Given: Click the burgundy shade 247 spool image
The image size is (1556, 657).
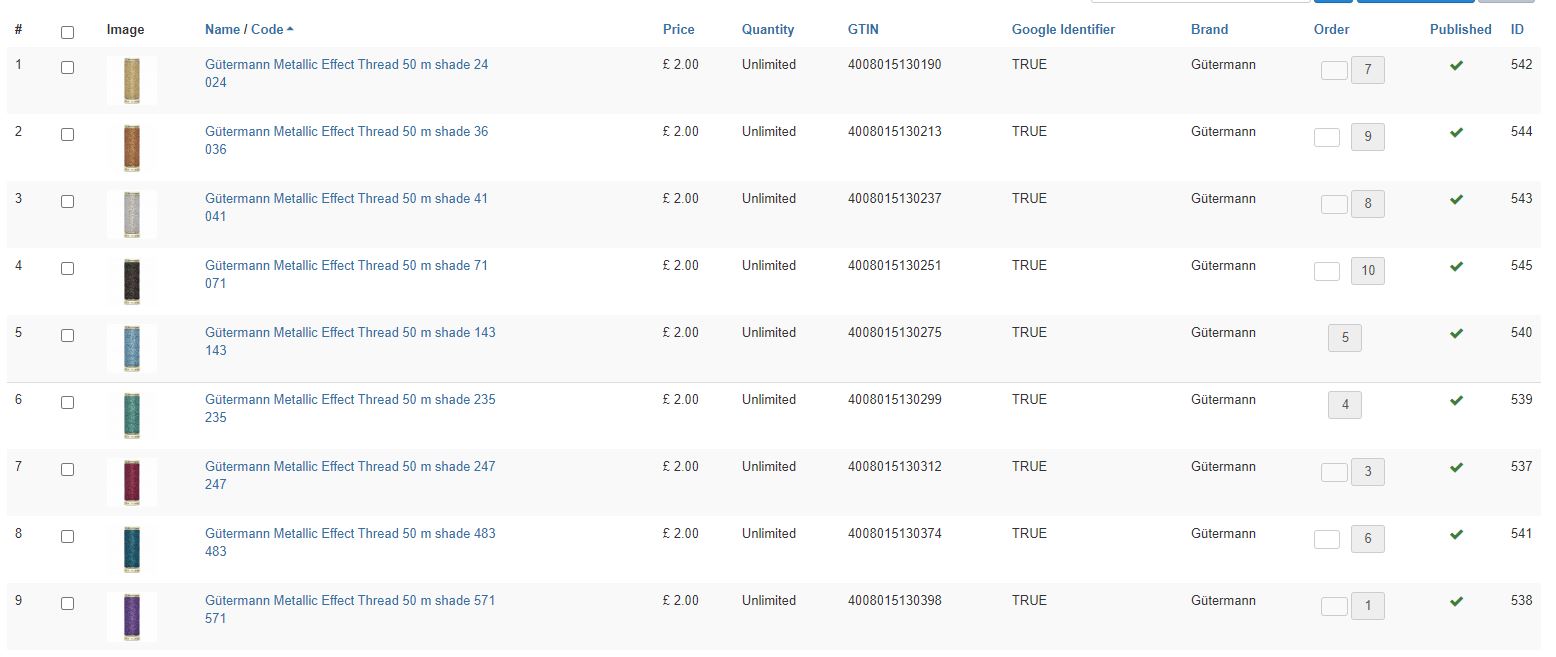Looking at the screenshot, I should (132, 483).
